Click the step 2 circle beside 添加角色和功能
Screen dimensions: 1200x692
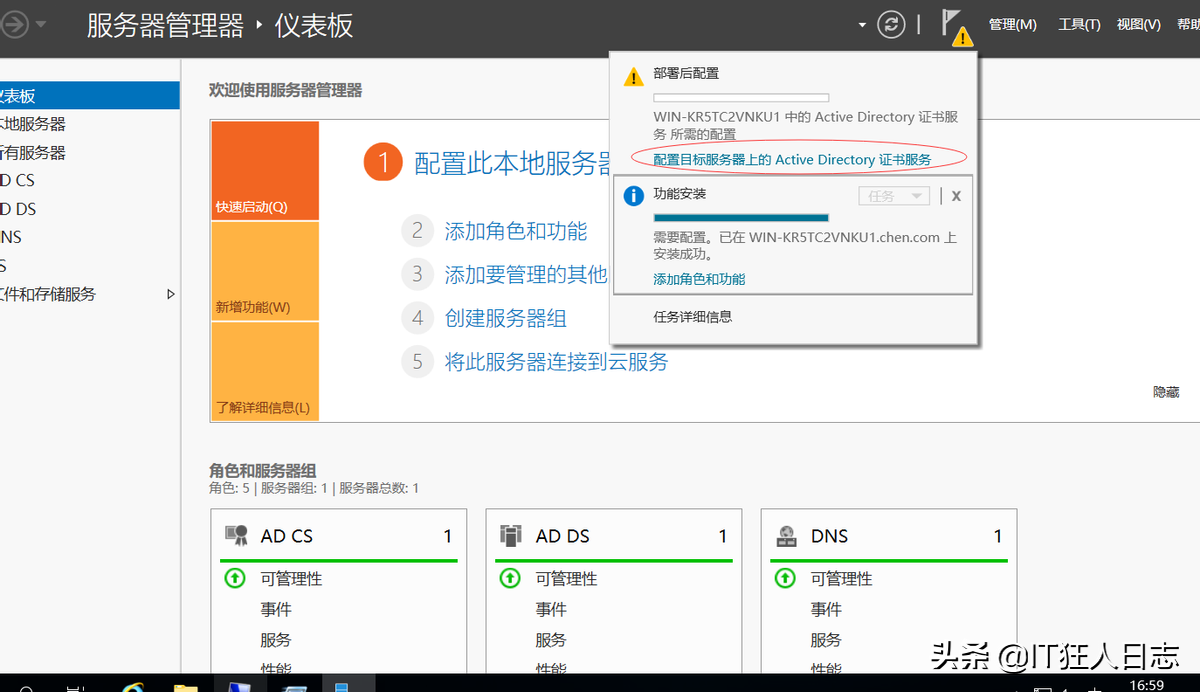coord(417,232)
